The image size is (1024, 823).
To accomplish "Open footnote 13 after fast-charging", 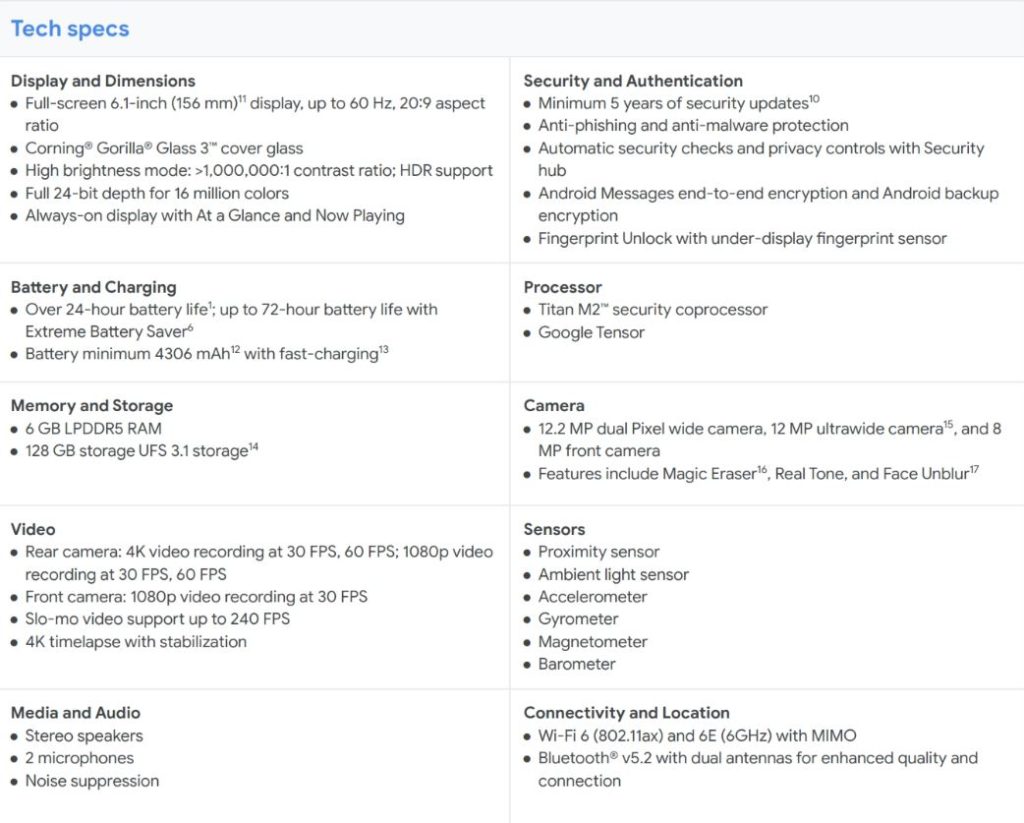I will click(384, 350).
